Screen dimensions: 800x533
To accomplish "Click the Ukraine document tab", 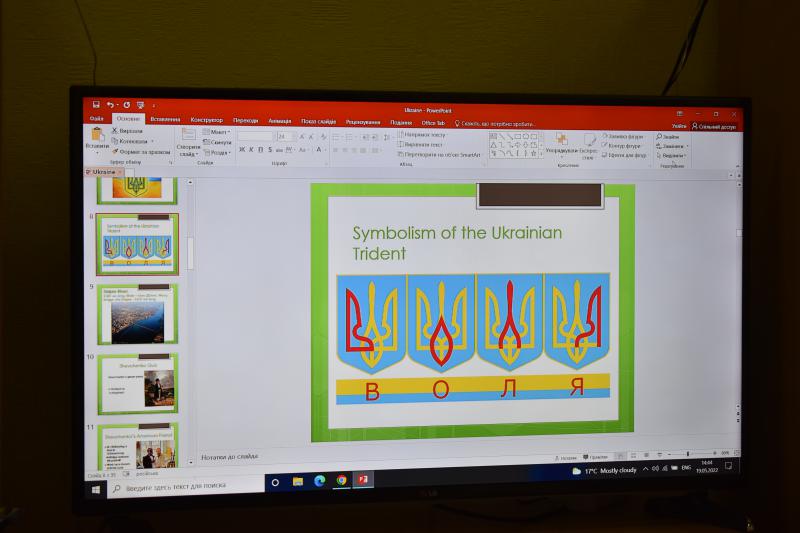I will tap(104, 172).
